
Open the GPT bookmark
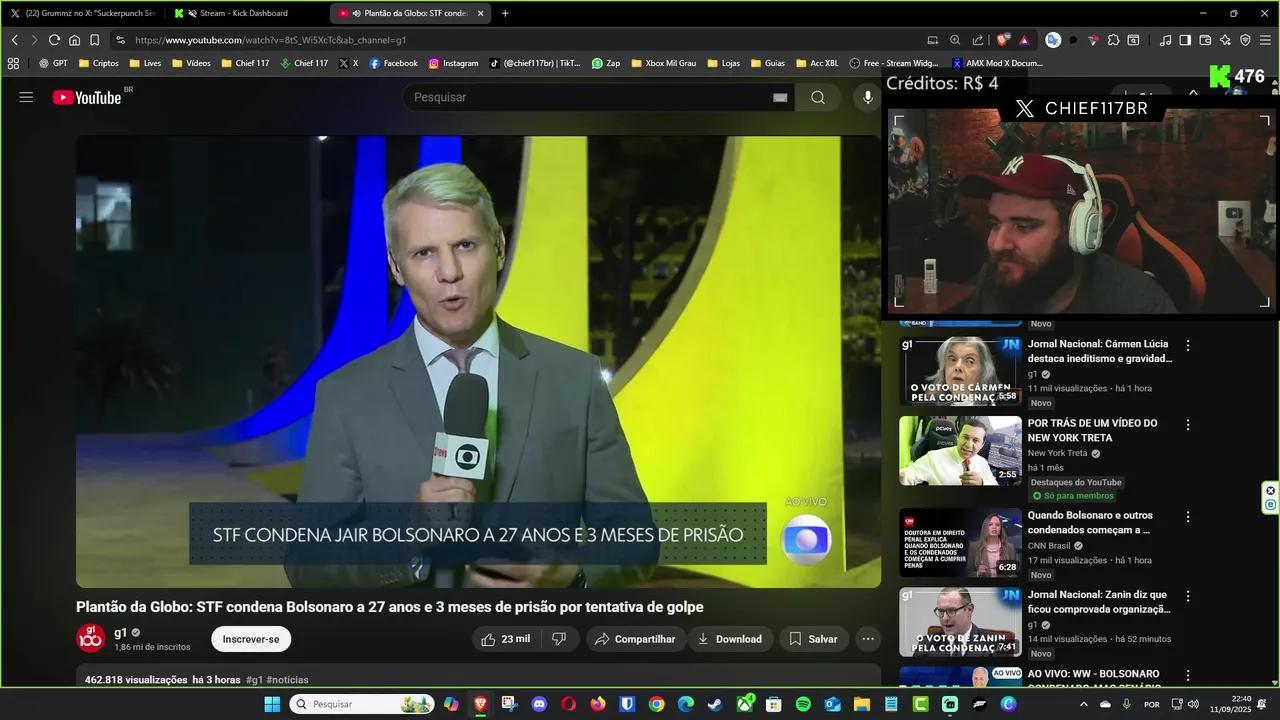53,63
